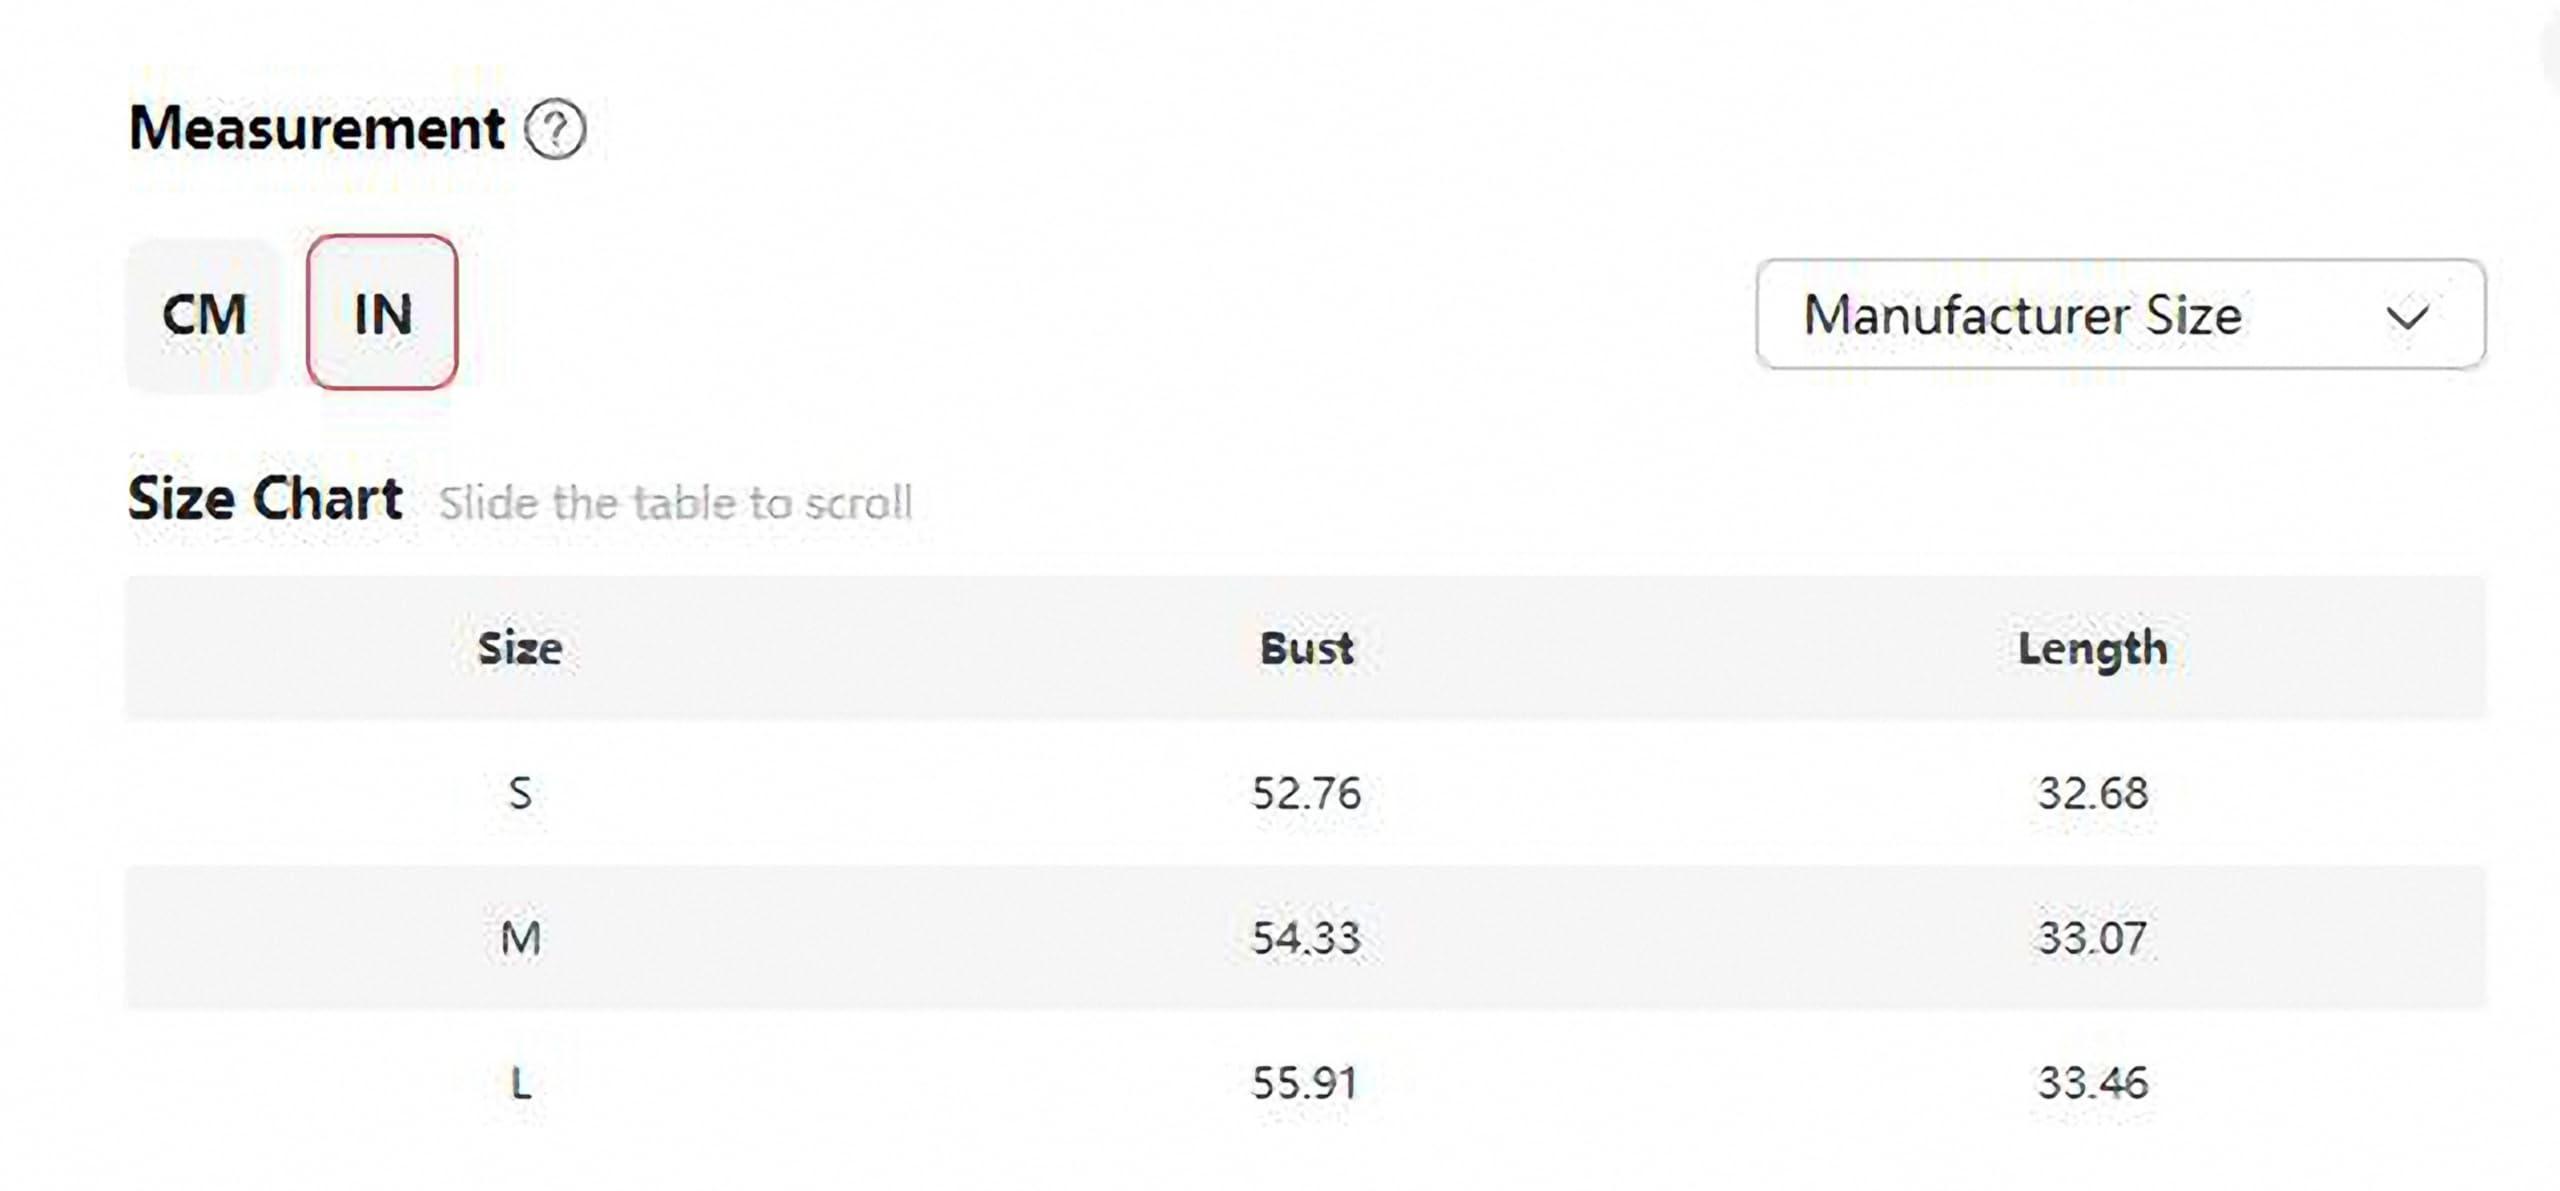The width and height of the screenshot is (2560, 1191).
Task: Select the S size row label
Action: 520,794
